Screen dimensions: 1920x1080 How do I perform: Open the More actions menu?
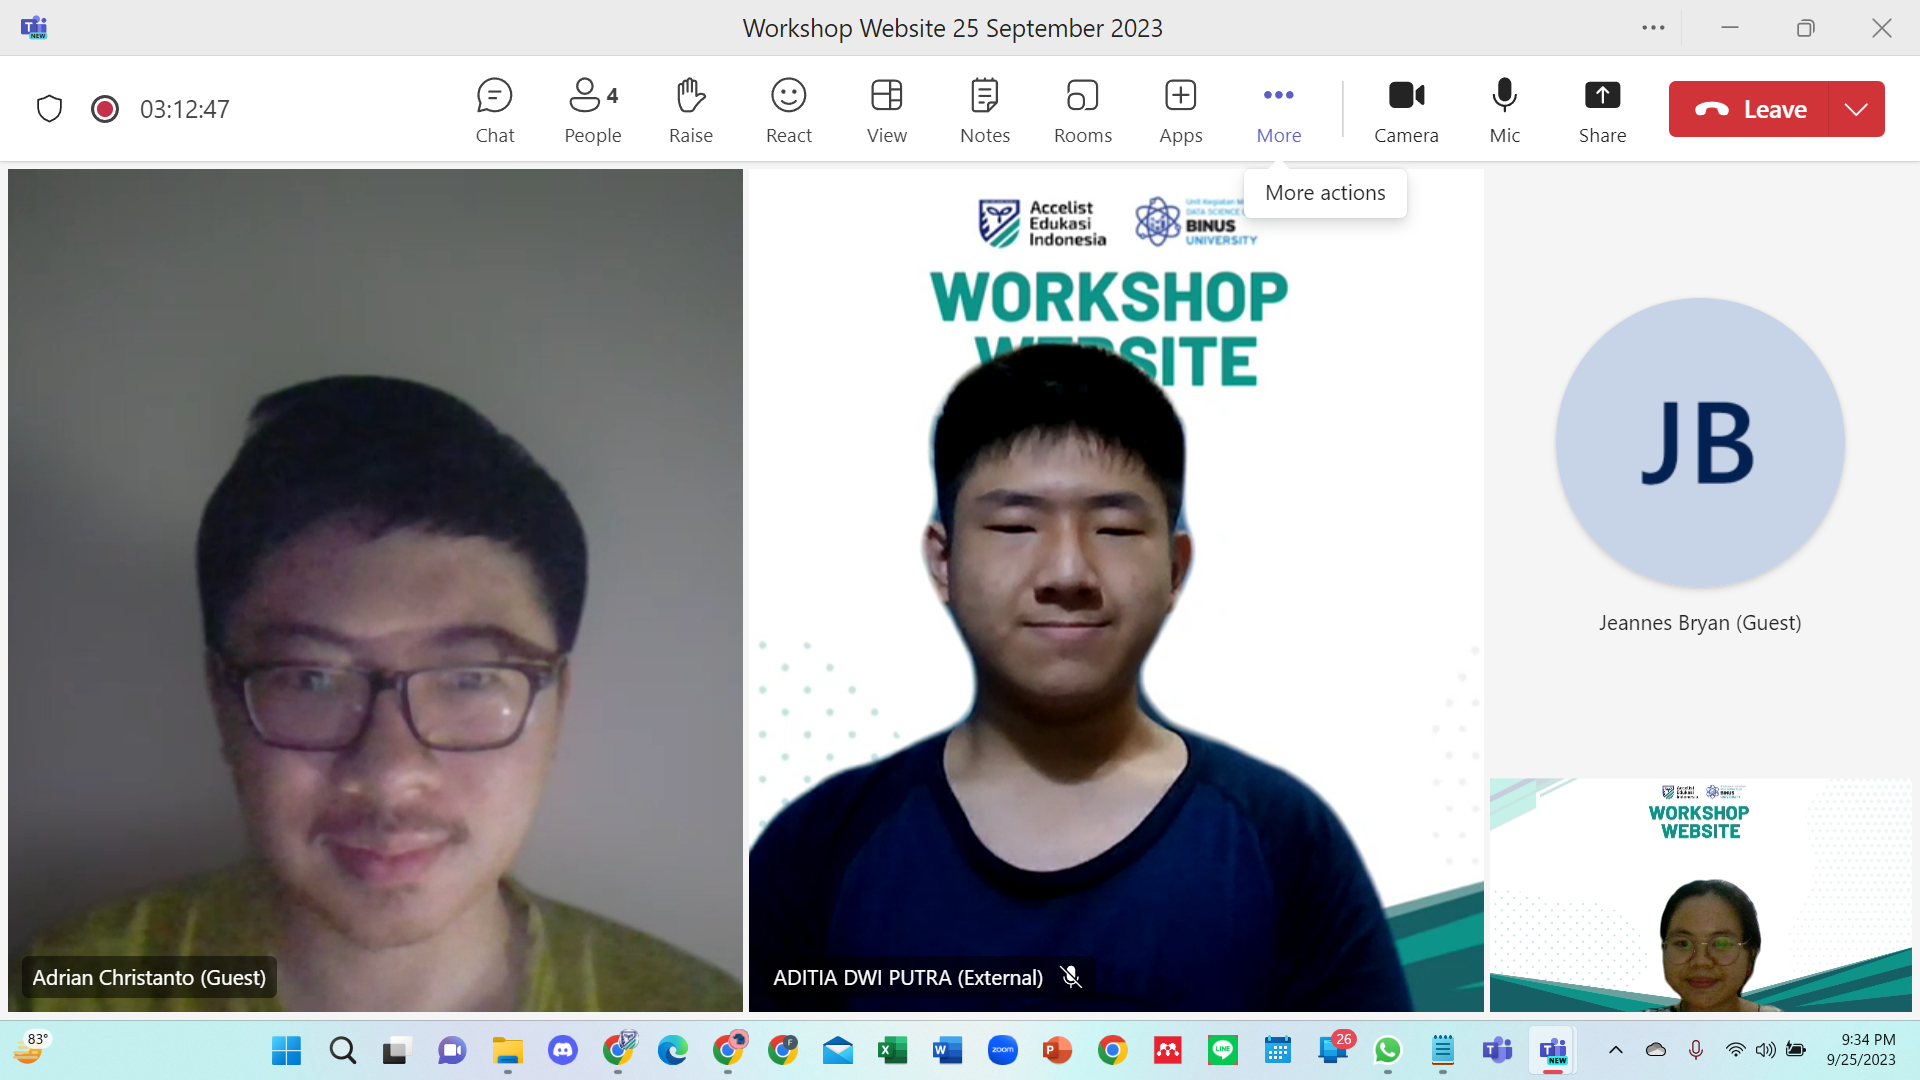[1278, 110]
